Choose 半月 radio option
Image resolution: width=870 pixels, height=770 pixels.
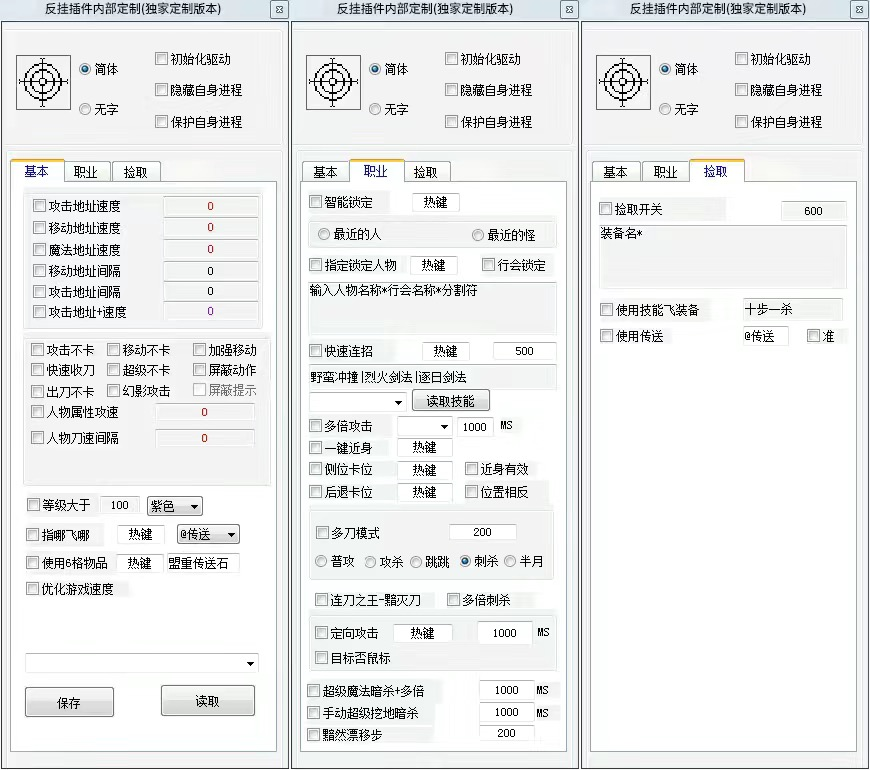point(510,561)
